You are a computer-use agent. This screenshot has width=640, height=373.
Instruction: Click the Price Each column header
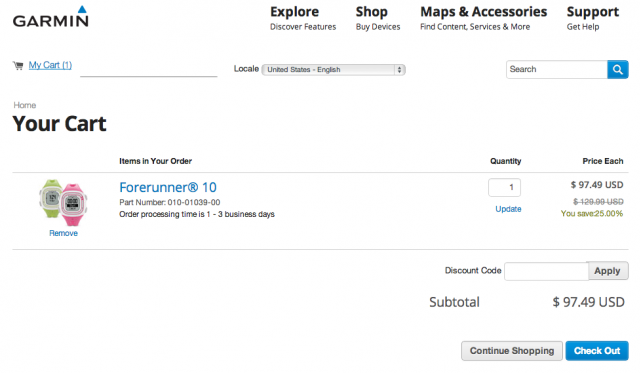603,161
